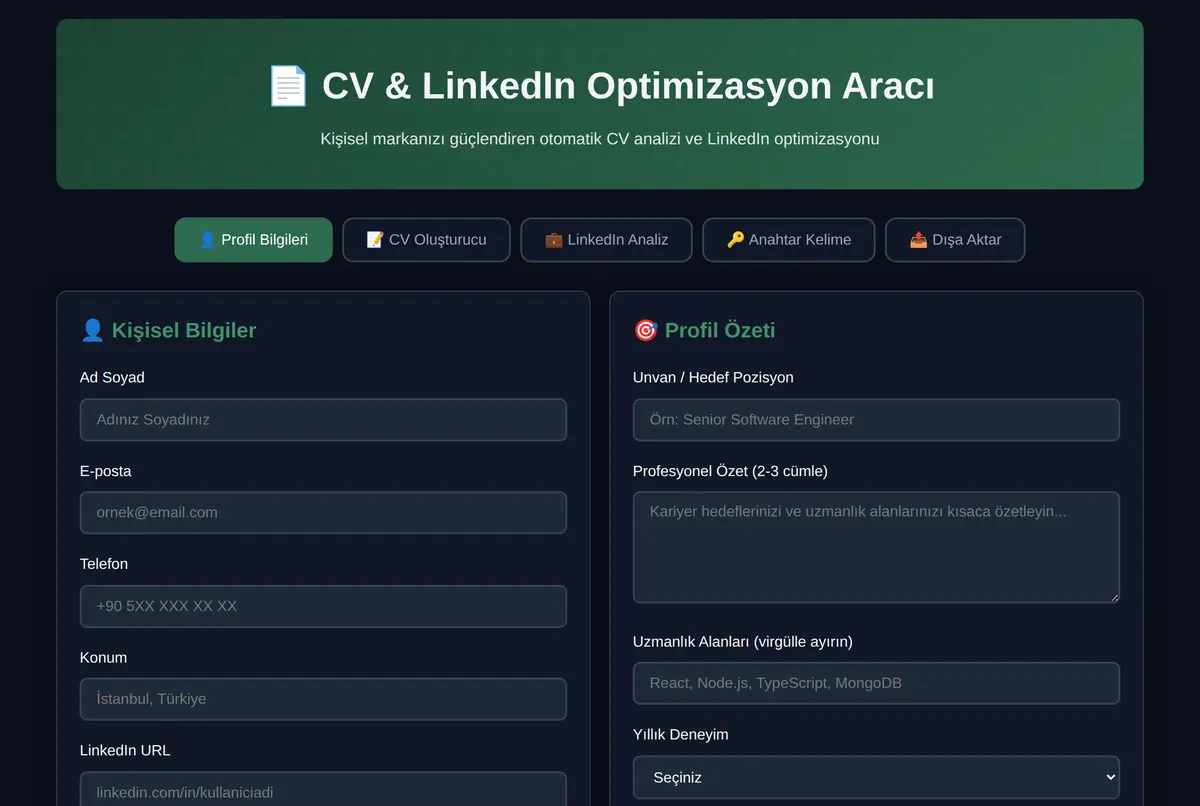Click the Konum label

tap(103, 657)
